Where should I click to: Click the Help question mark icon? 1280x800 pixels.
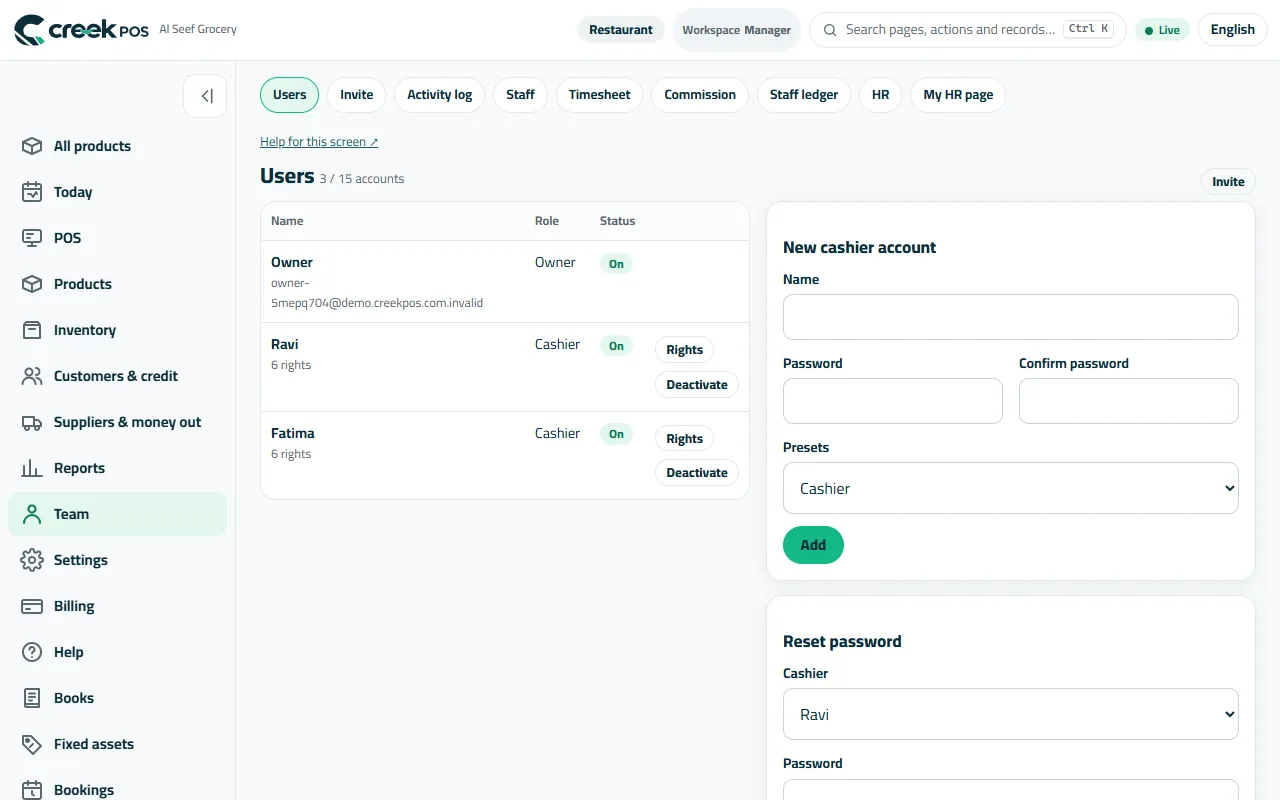click(32, 652)
